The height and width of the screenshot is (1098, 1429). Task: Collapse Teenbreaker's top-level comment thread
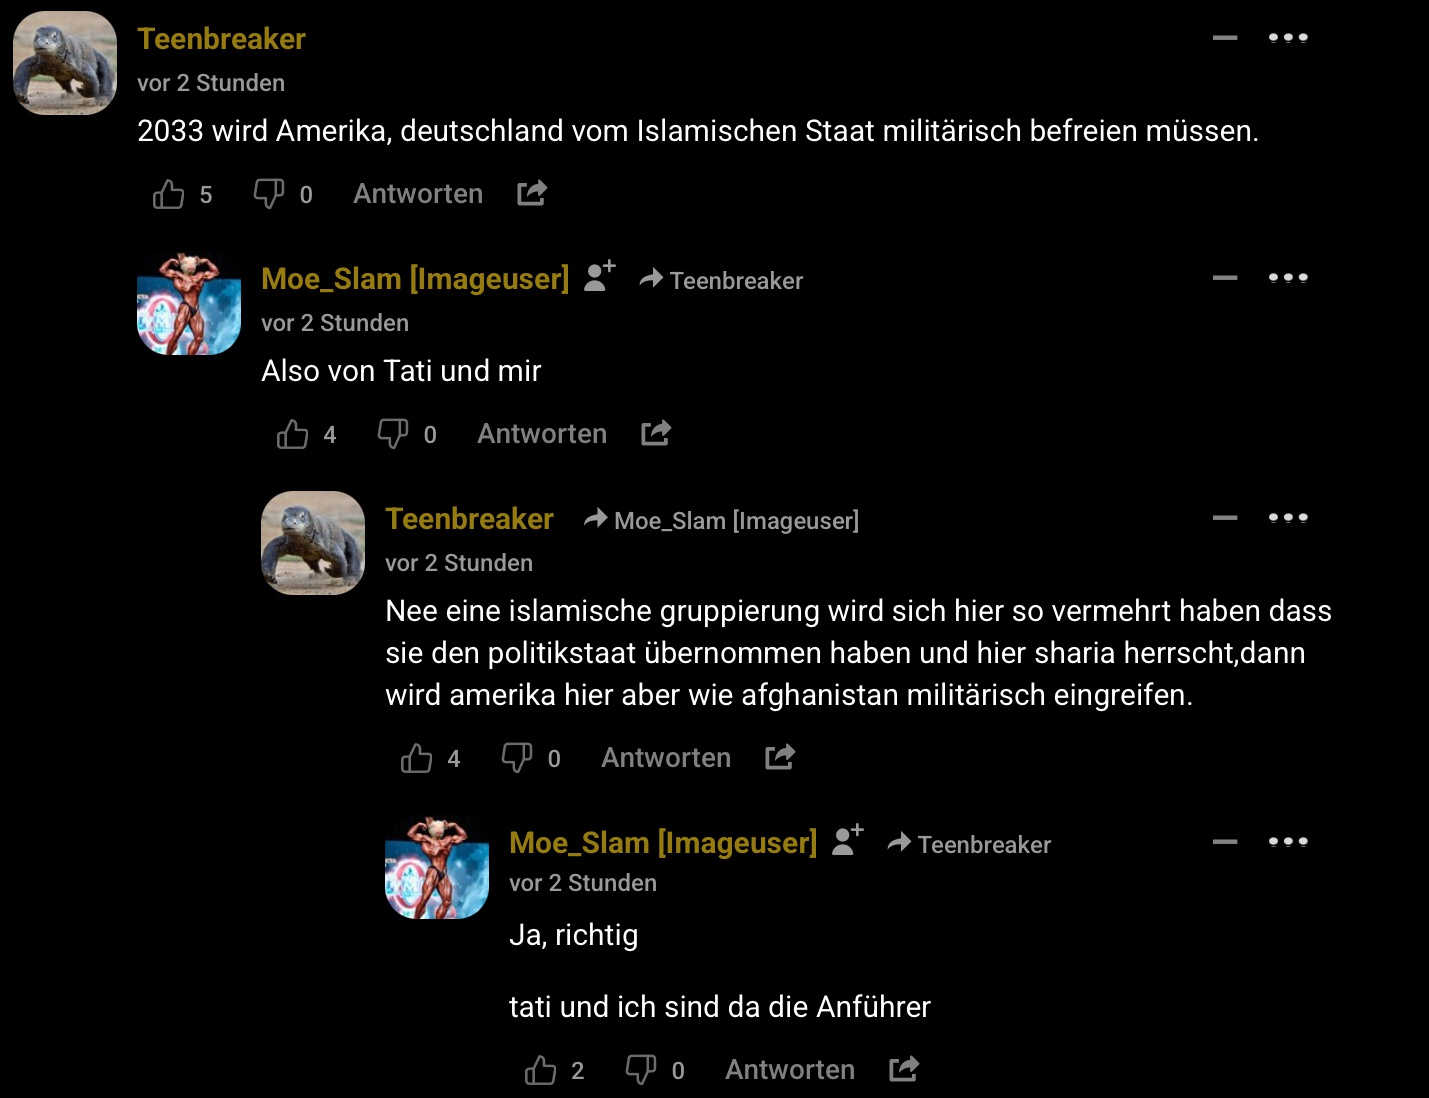(1225, 38)
